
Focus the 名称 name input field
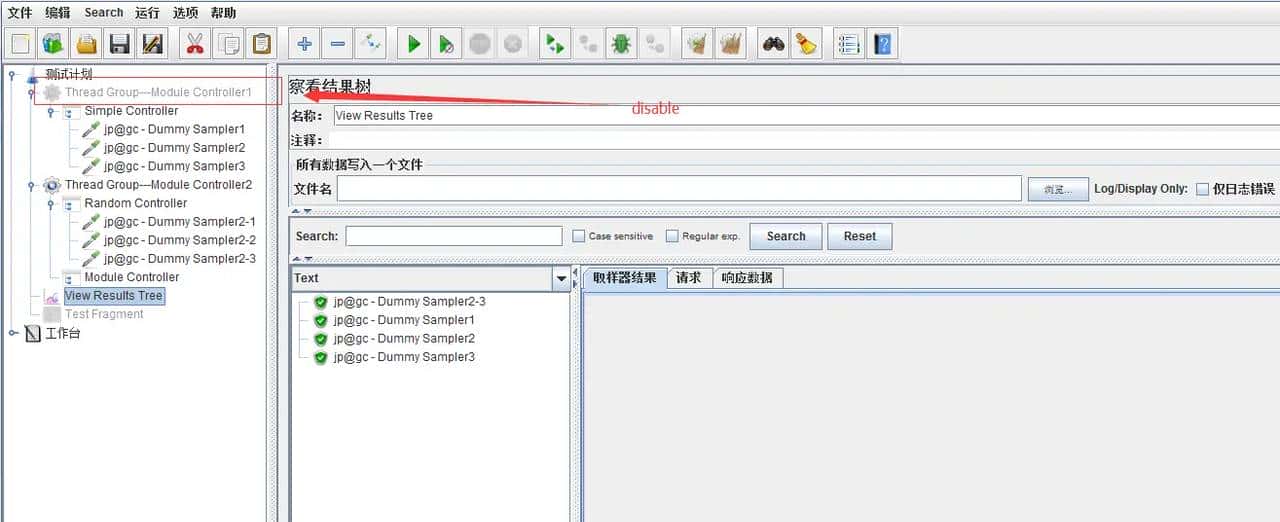click(x=806, y=115)
